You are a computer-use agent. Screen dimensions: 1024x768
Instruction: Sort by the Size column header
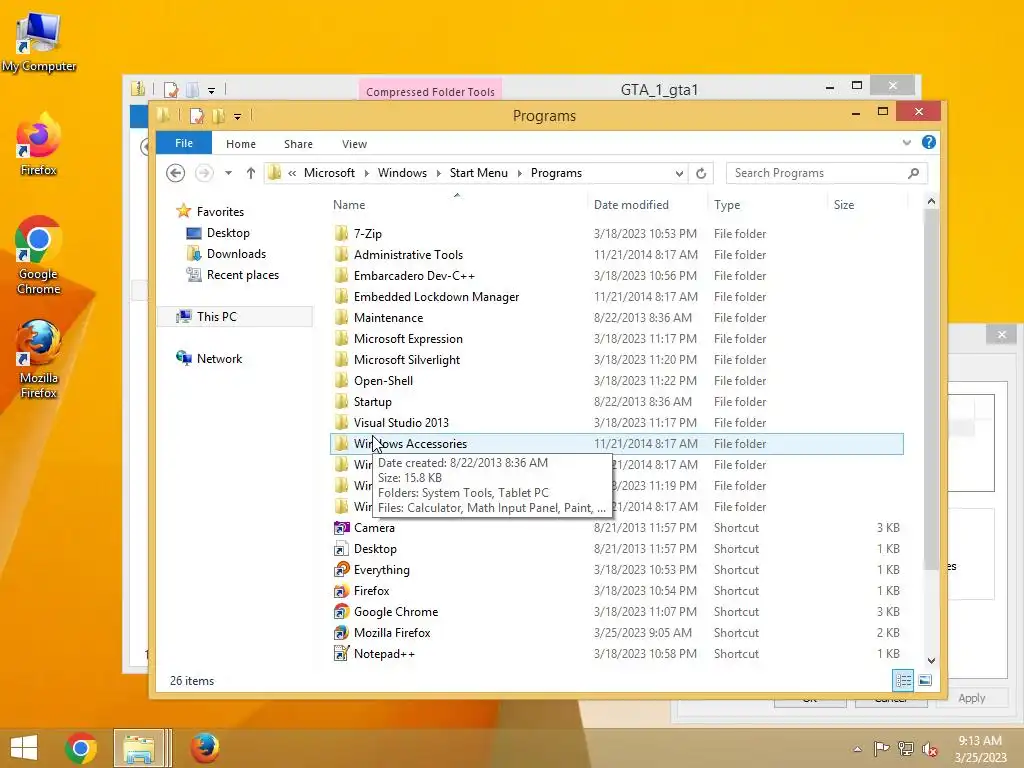click(844, 205)
